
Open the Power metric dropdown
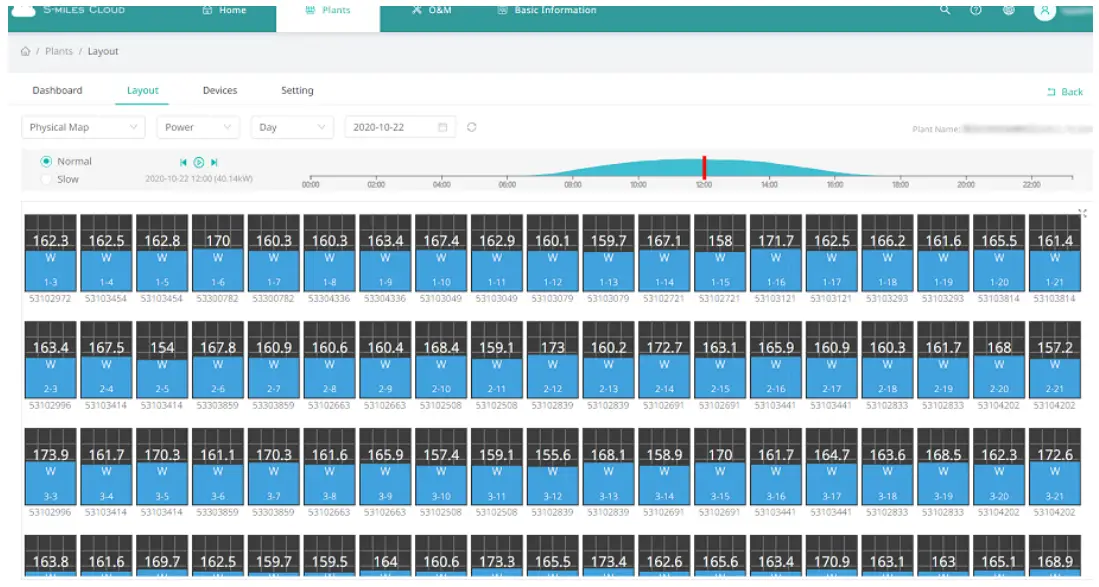coord(198,128)
